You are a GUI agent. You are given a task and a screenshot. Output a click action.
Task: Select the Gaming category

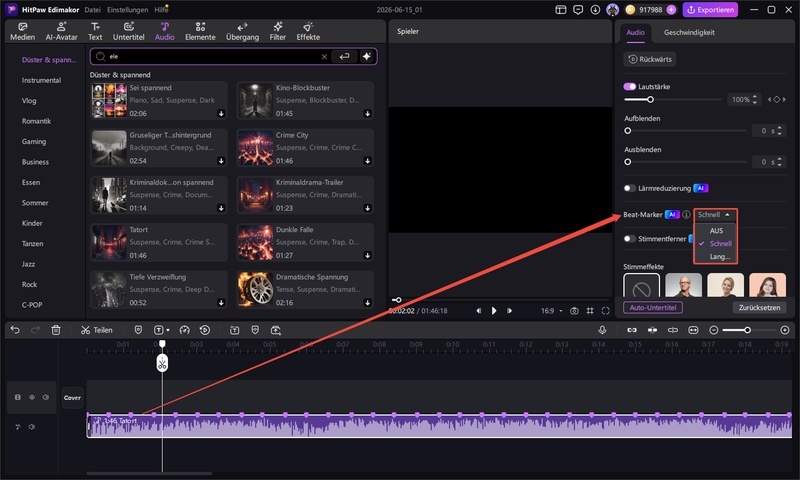[x=34, y=142]
